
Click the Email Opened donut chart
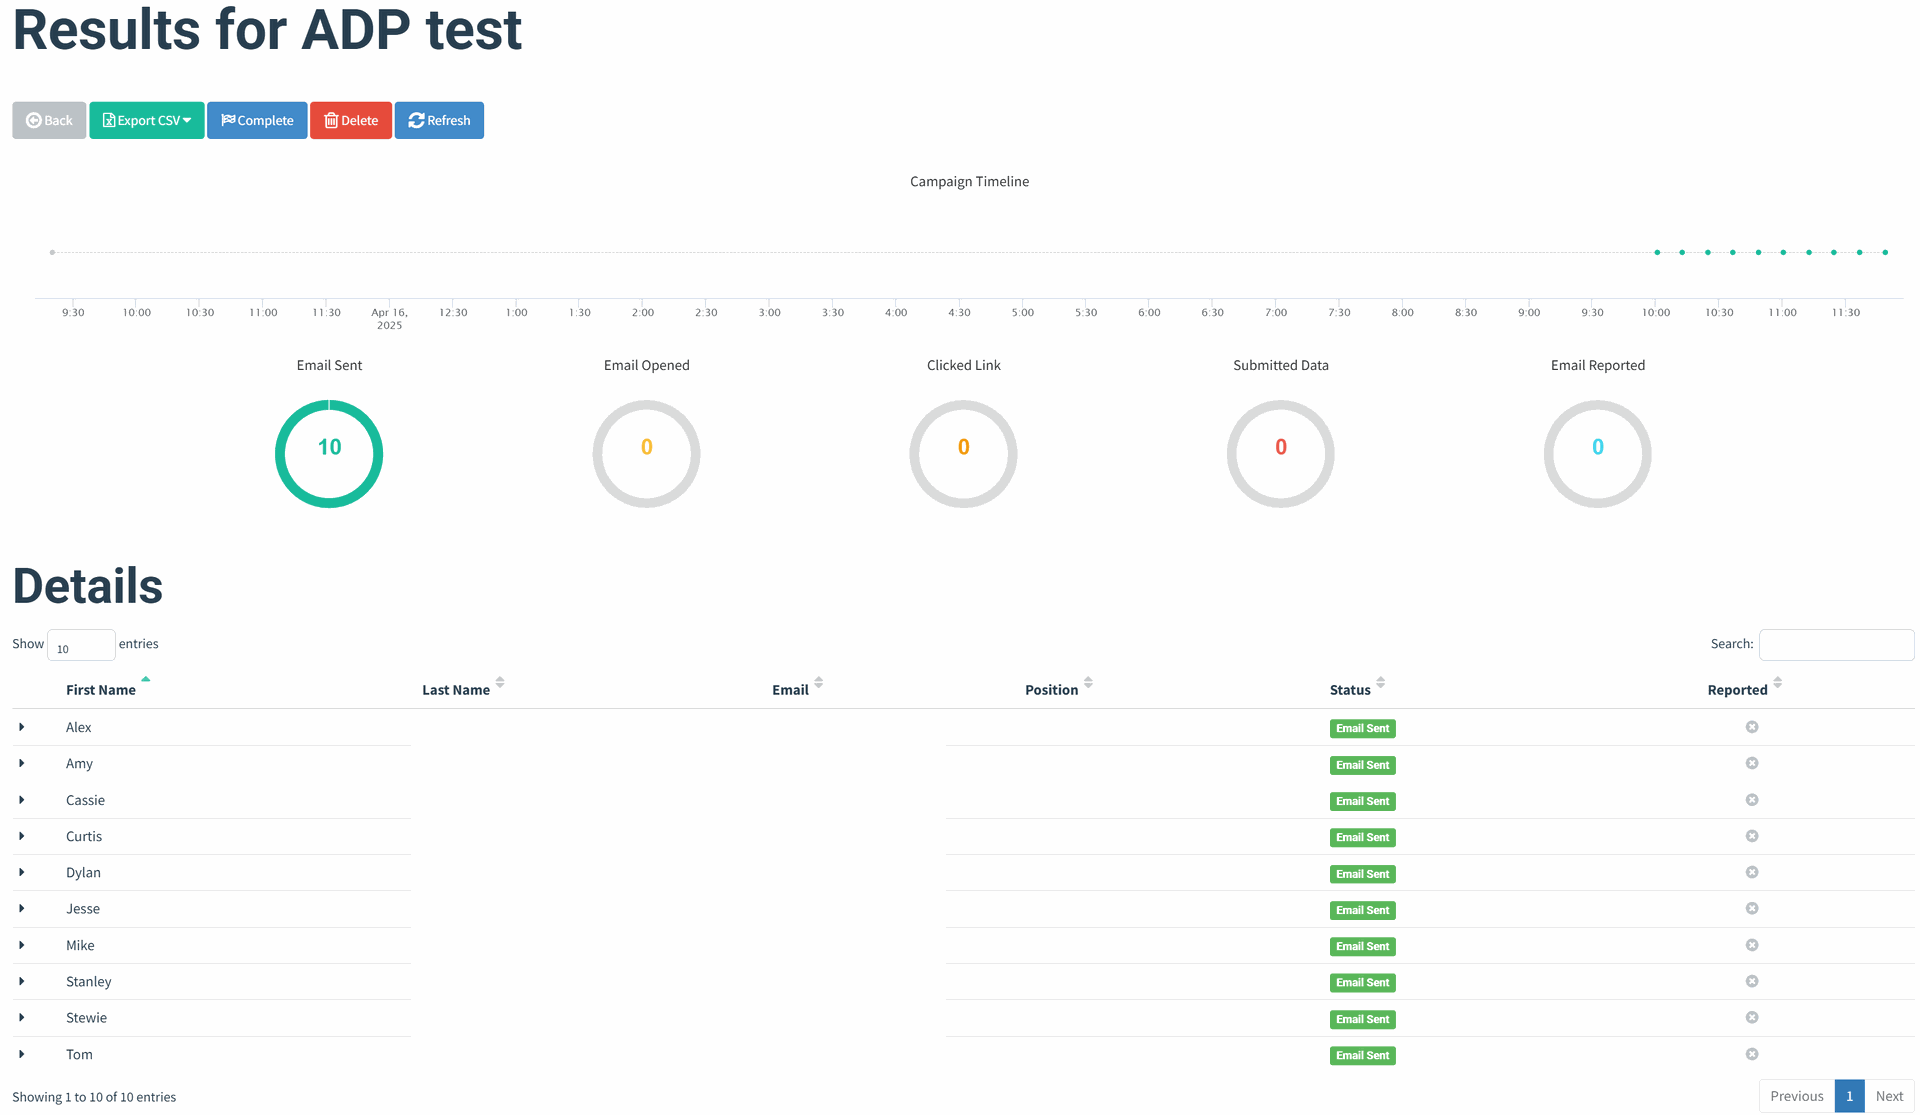coord(646,454)
